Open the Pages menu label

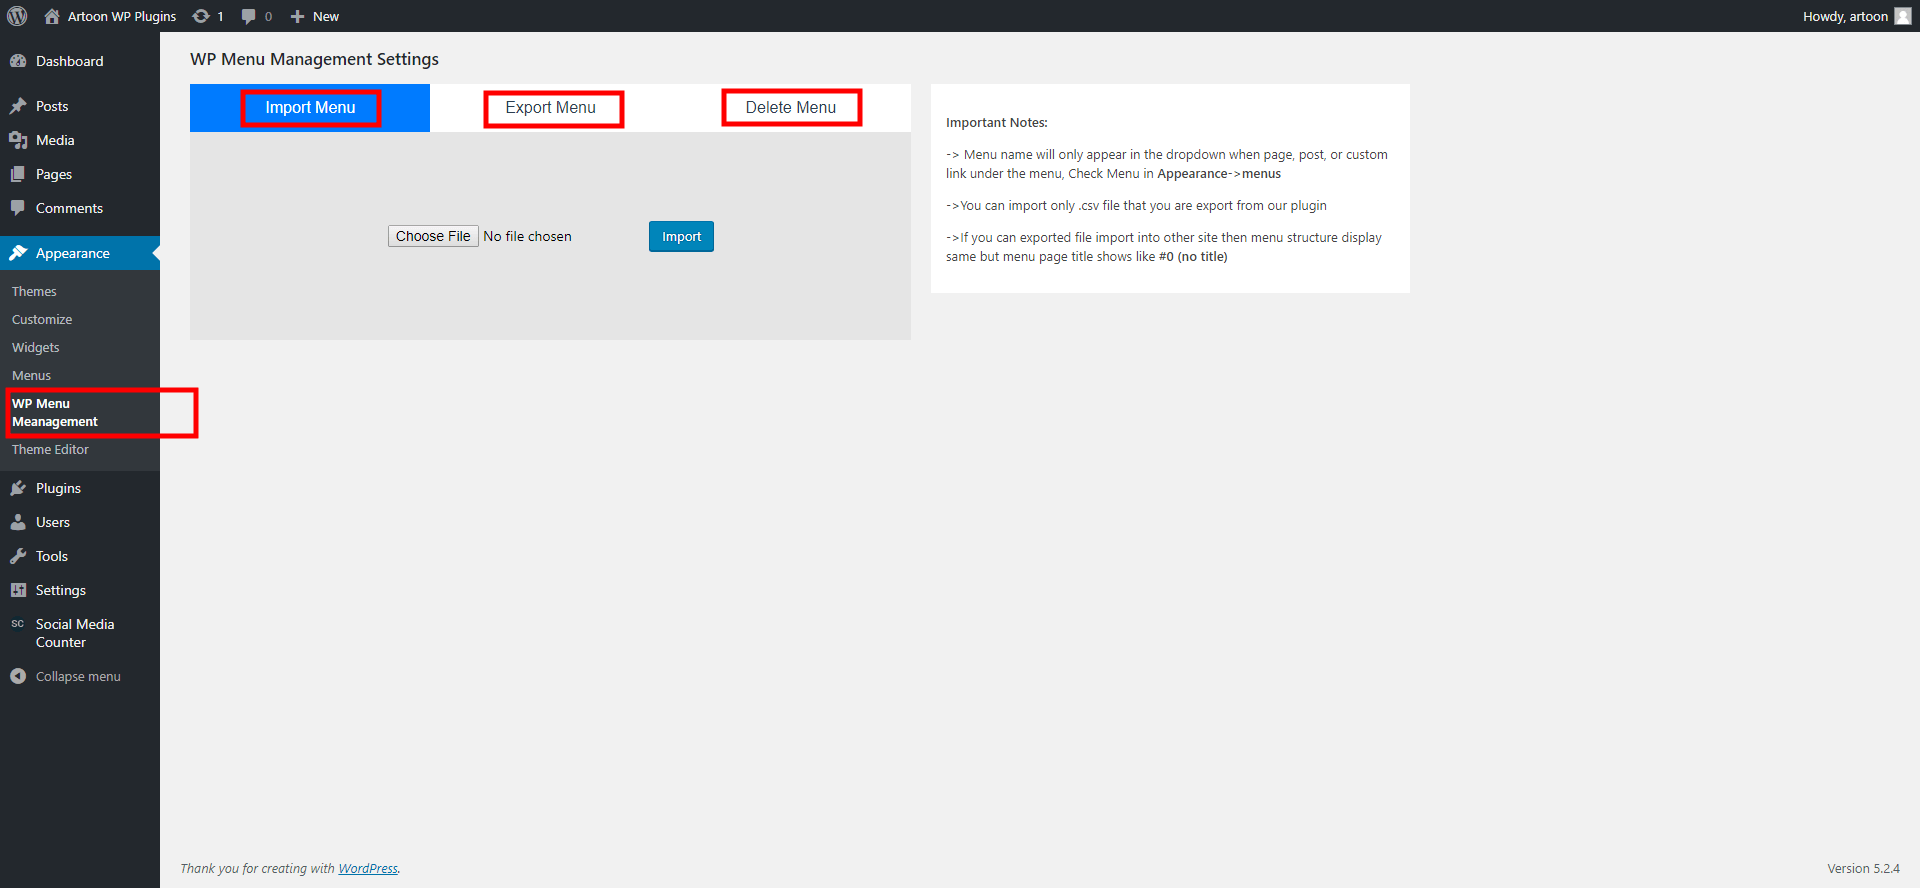(54, 174)
